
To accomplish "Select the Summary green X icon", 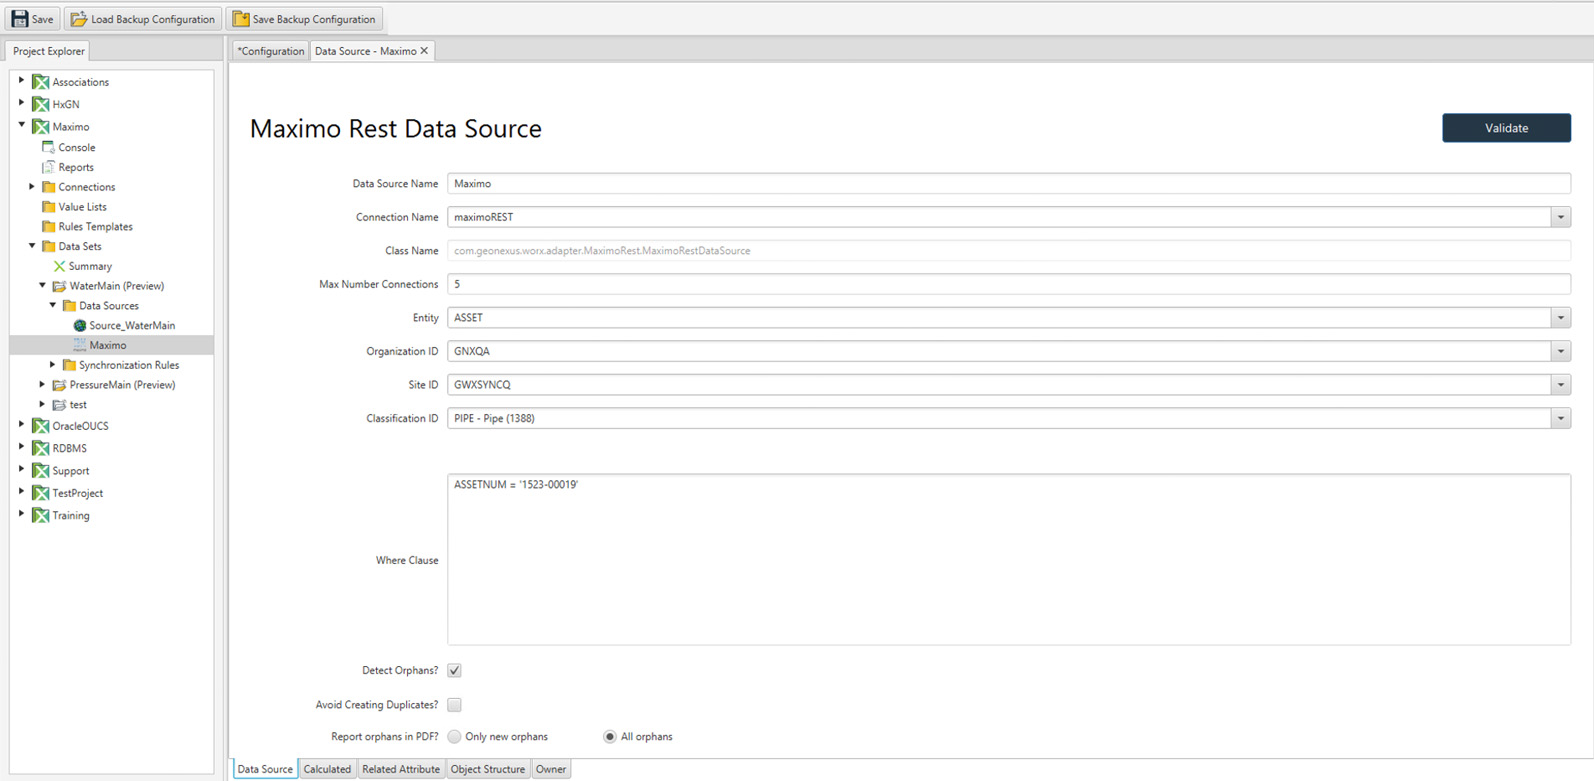I will pos(59,266).
